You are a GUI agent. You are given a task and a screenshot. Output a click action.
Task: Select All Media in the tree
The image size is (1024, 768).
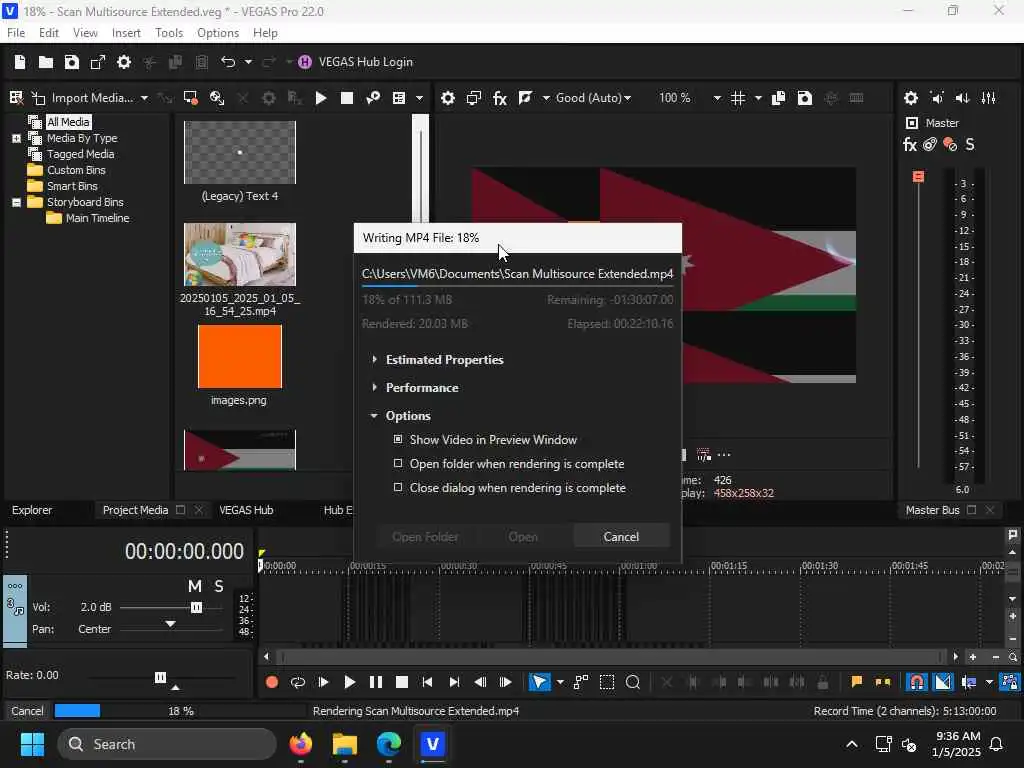[68, 122]
